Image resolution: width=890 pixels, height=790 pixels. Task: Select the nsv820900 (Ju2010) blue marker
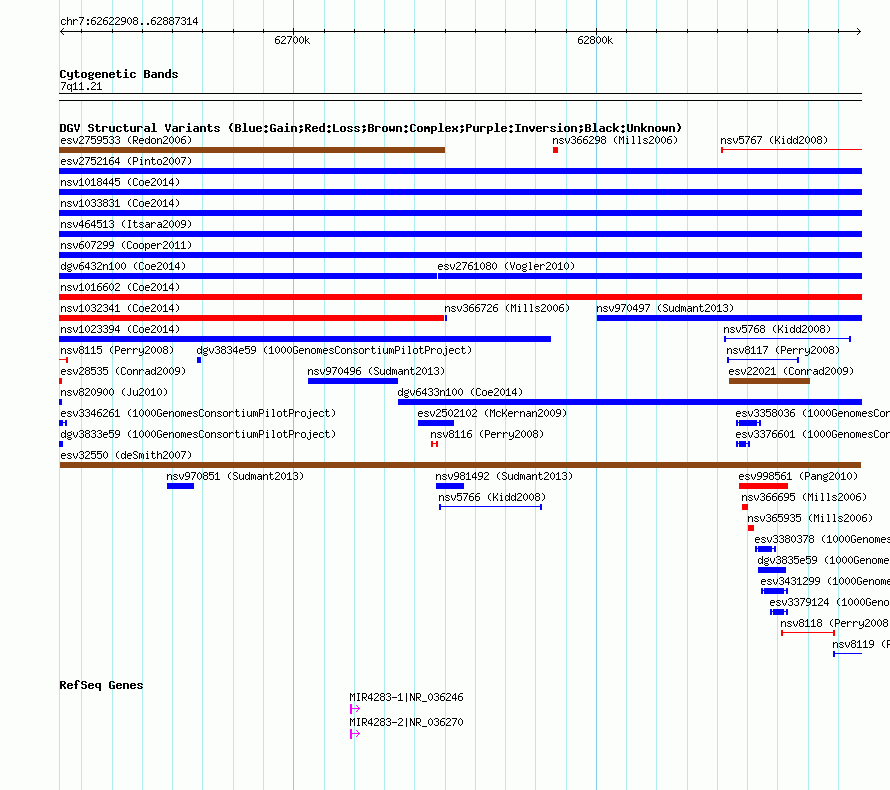click(61, 402)
